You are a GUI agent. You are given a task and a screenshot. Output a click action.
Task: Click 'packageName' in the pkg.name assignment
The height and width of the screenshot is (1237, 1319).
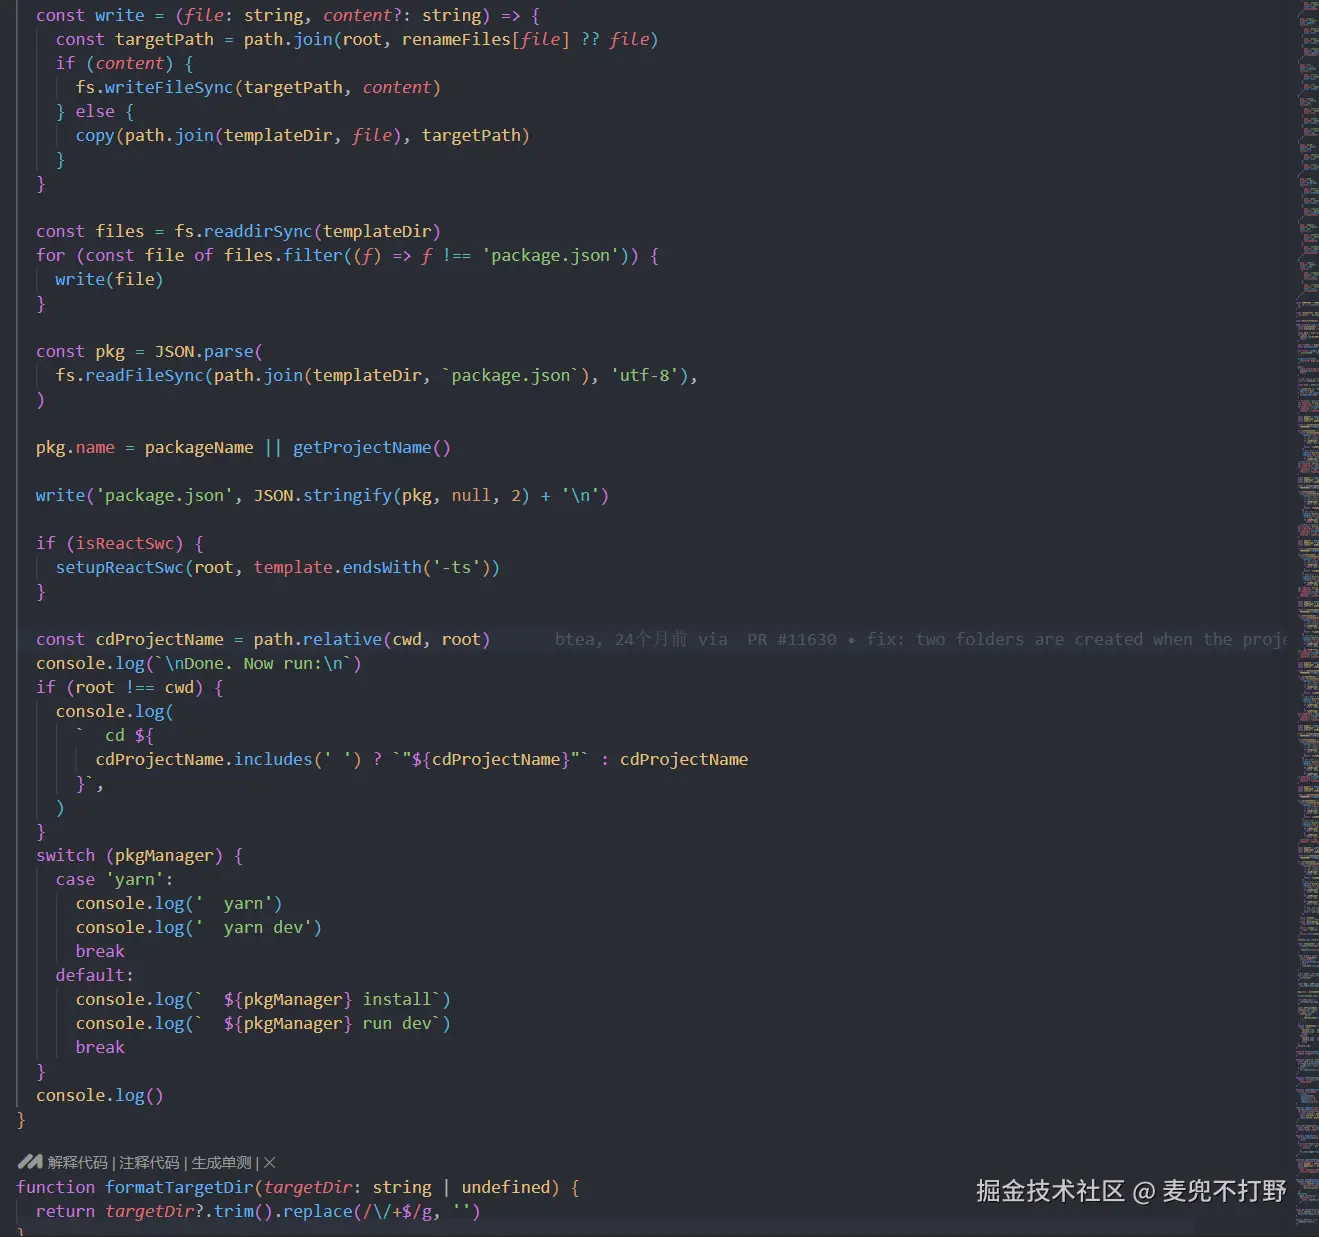199,448
